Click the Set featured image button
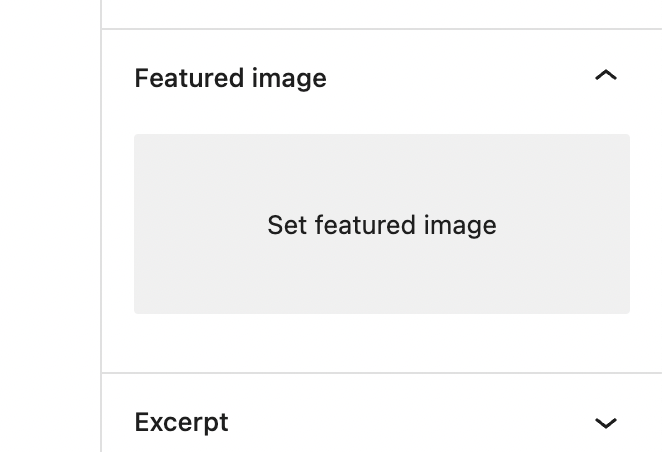The image size is (662, 452). click(x=382, y=224)
